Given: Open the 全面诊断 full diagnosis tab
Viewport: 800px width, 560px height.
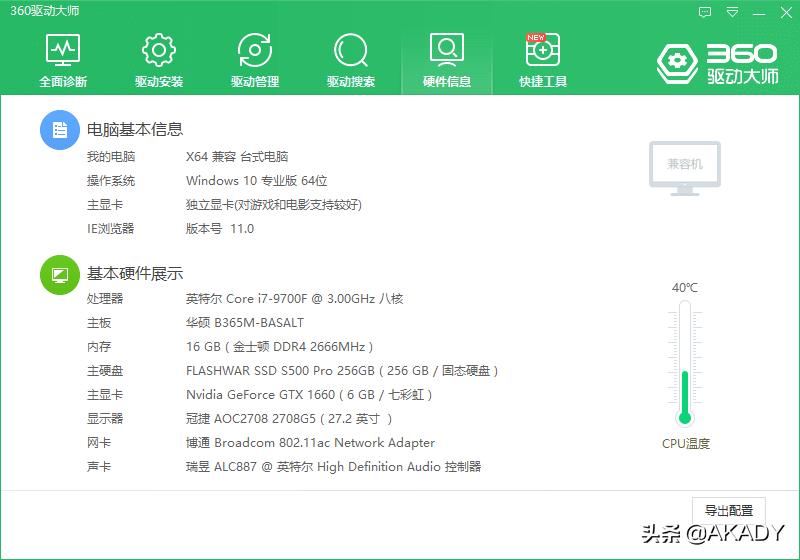Looking at the screenshot, I should tap(63, 60).
